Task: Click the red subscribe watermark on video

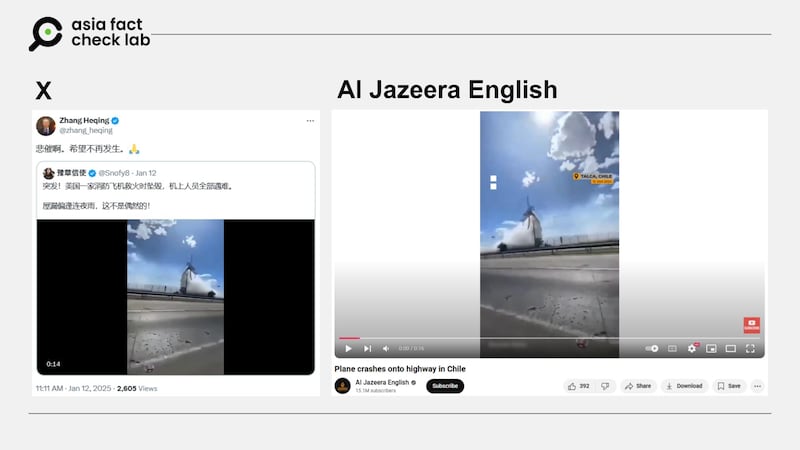Action: (x=752, y=325)
